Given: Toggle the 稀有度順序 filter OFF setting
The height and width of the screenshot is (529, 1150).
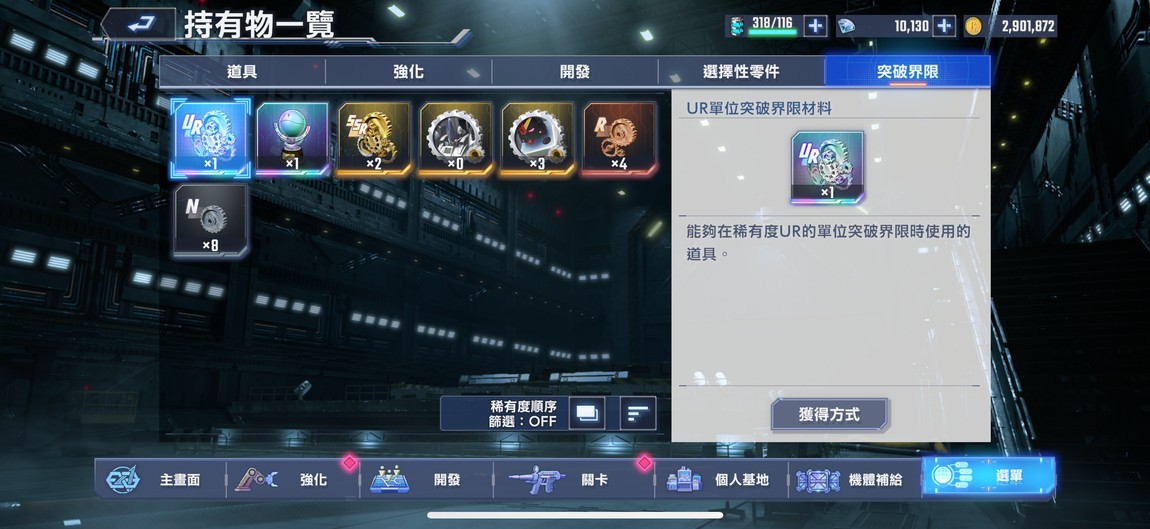Looking at the screenshot, I should coord(523,414).
